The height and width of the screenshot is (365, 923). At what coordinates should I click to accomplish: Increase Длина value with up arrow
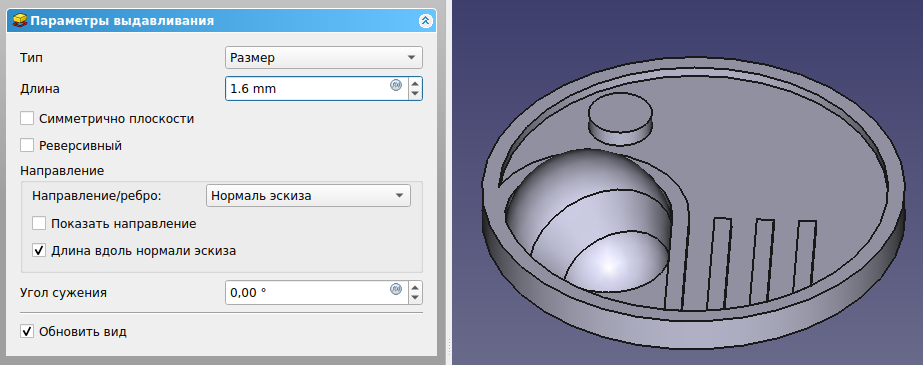coord(415,84)
